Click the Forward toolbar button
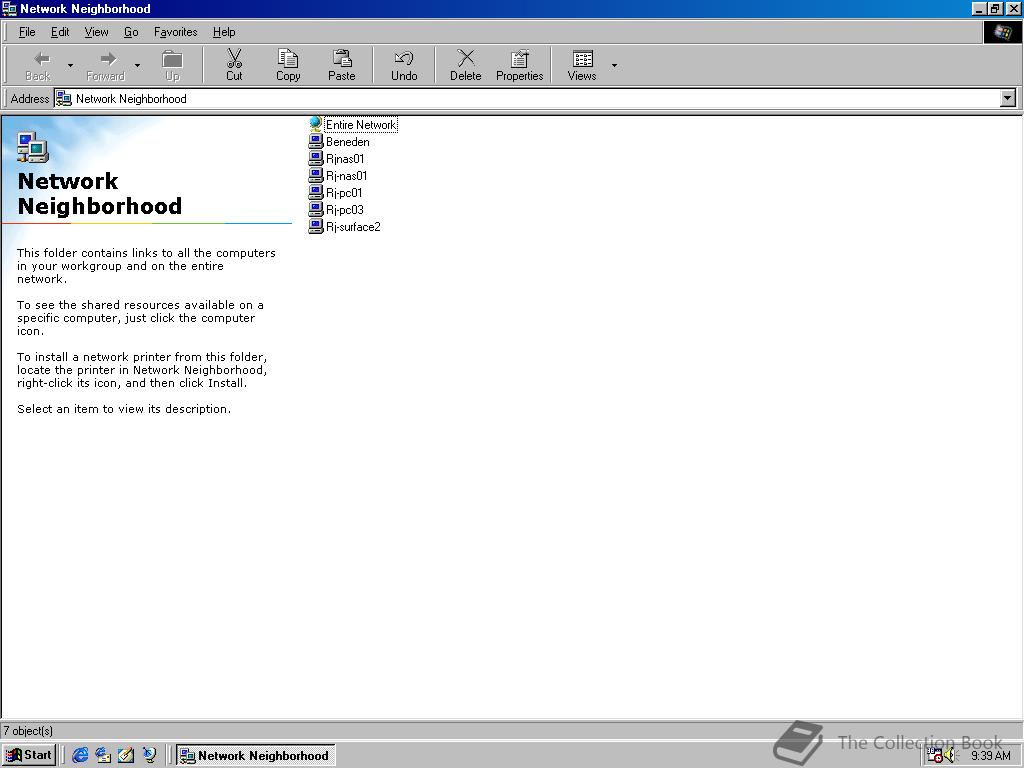Image resolution: width=1024 pixels, height=768 pixels. [106, 65]
